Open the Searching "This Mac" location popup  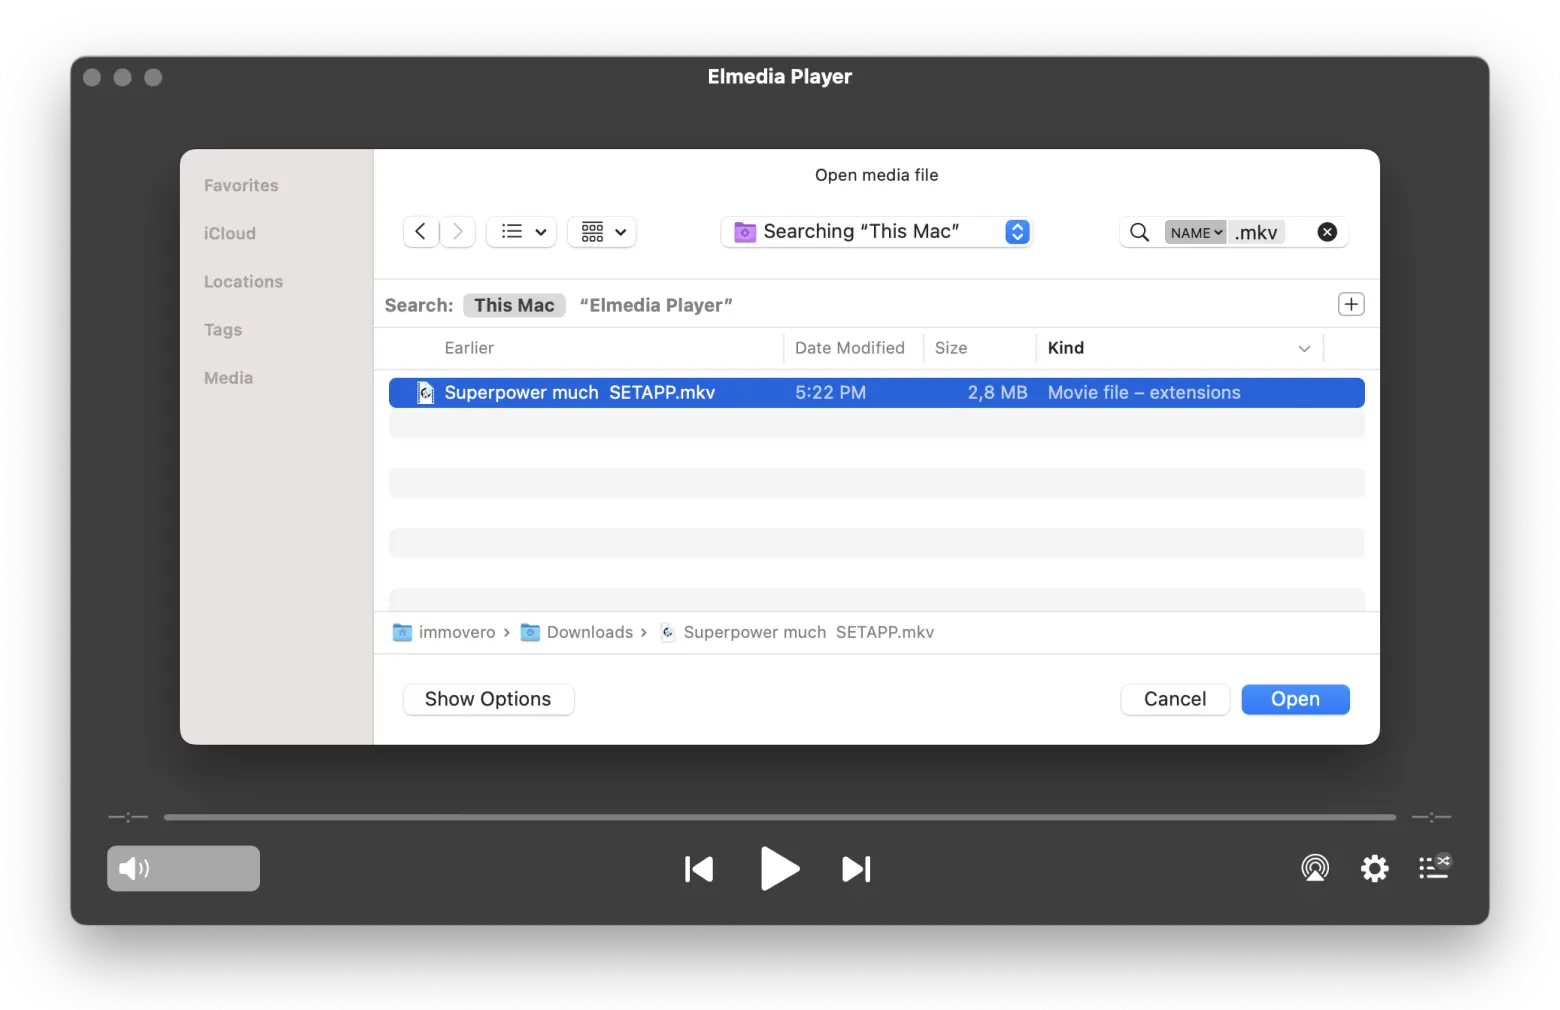coord(876,232)
